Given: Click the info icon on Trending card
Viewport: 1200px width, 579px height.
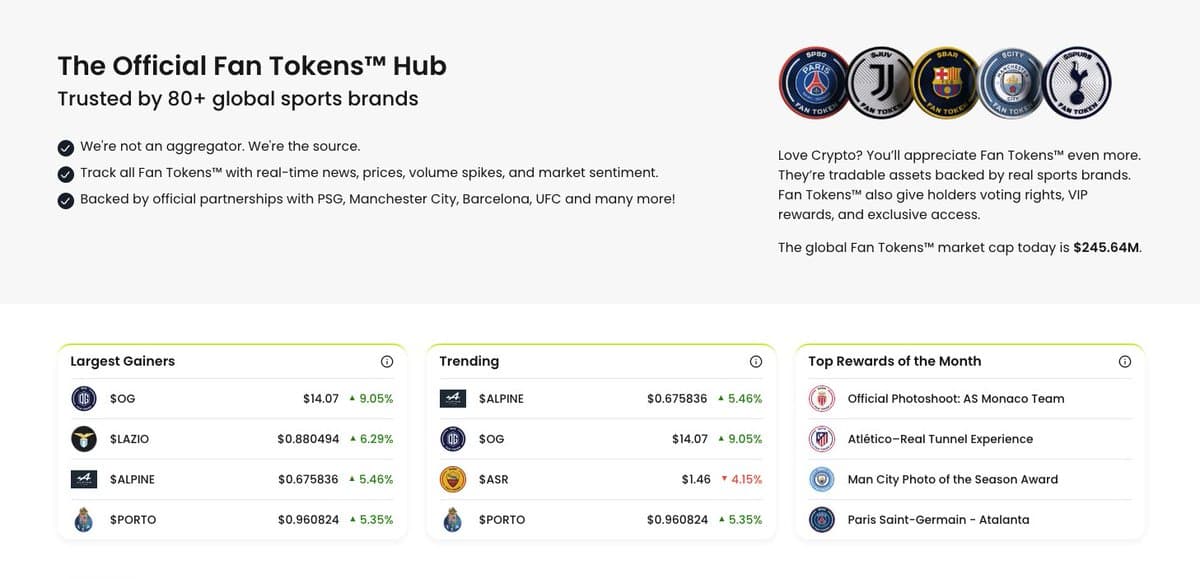Looking at the screenshot, I should point(755,361).
